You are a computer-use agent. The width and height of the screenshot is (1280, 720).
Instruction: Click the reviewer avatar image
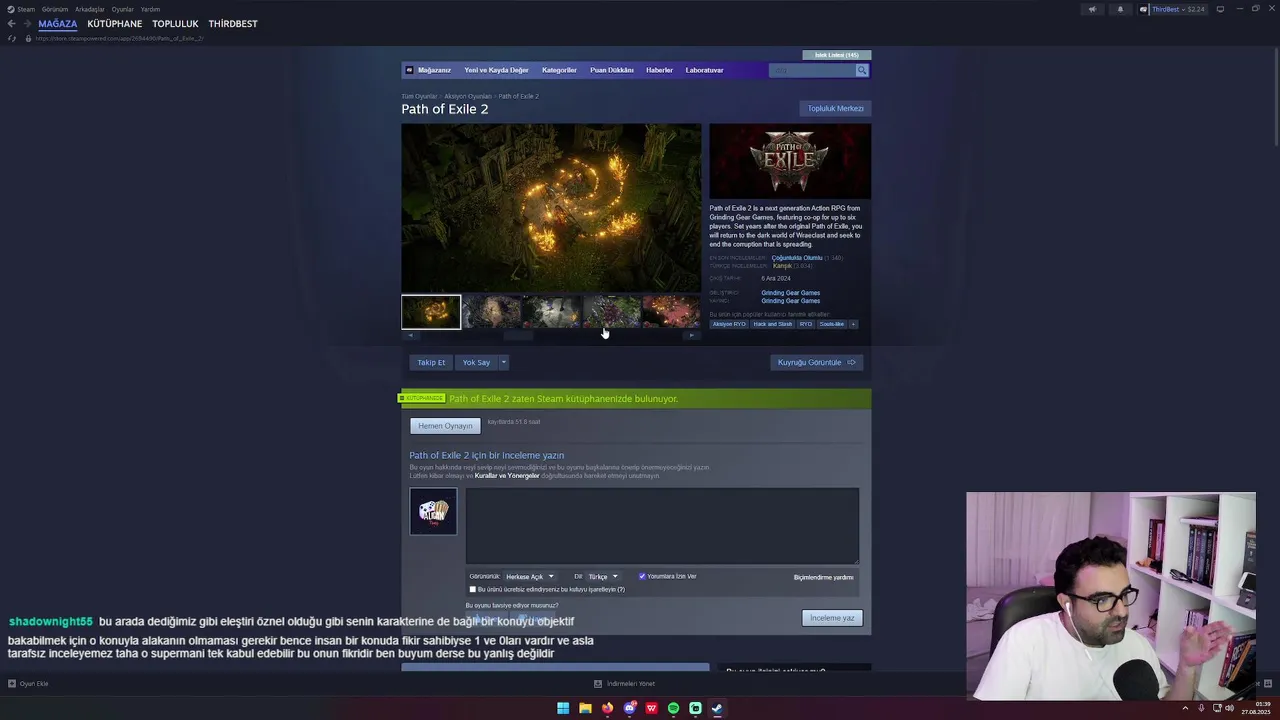coord(433,511)
